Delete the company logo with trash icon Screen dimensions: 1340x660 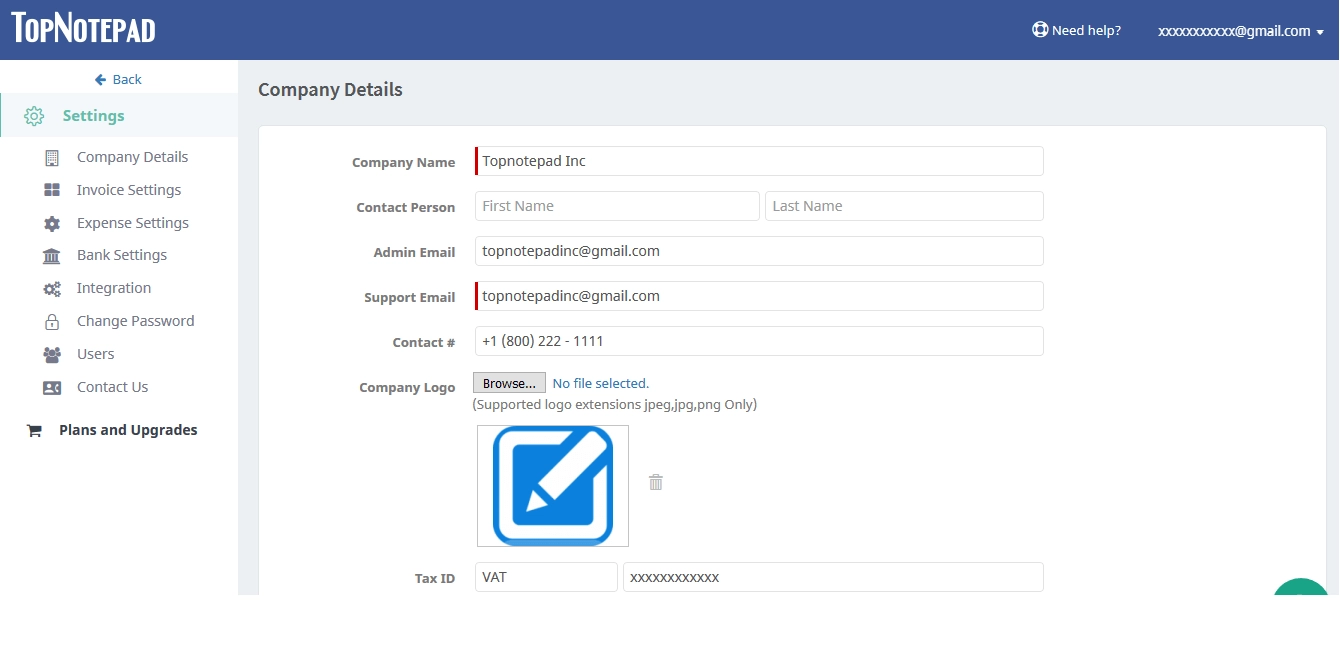click(656, 482)
